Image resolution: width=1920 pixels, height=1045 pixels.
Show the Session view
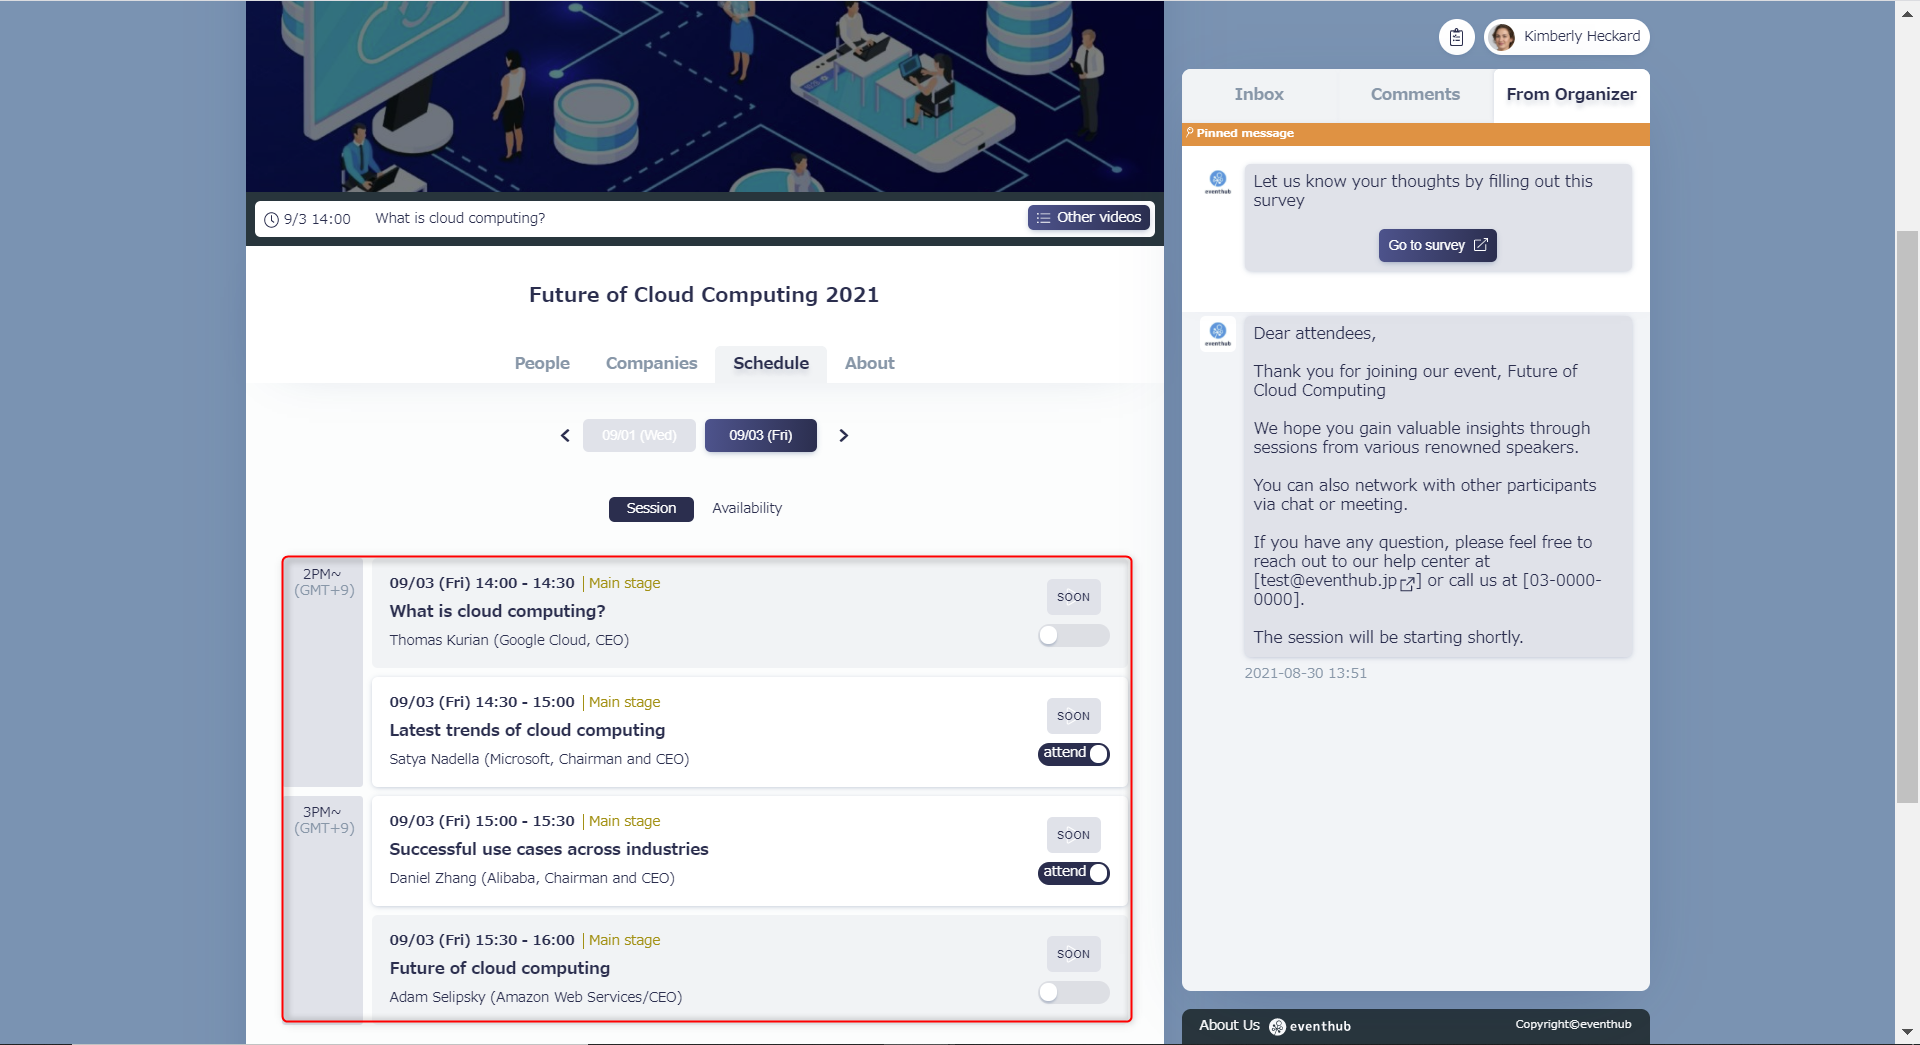tap(651, 509)
